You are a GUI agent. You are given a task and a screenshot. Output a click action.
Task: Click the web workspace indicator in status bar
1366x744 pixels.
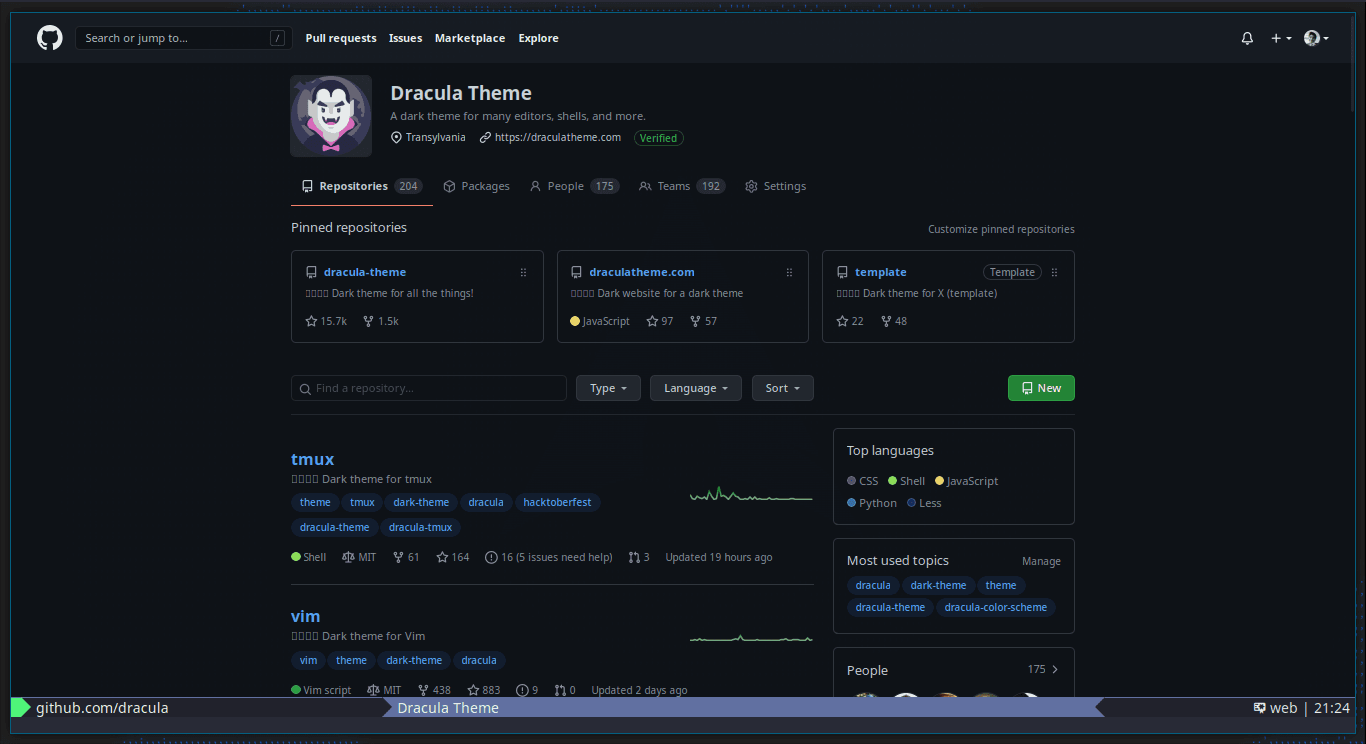[x=1275, y=708]
